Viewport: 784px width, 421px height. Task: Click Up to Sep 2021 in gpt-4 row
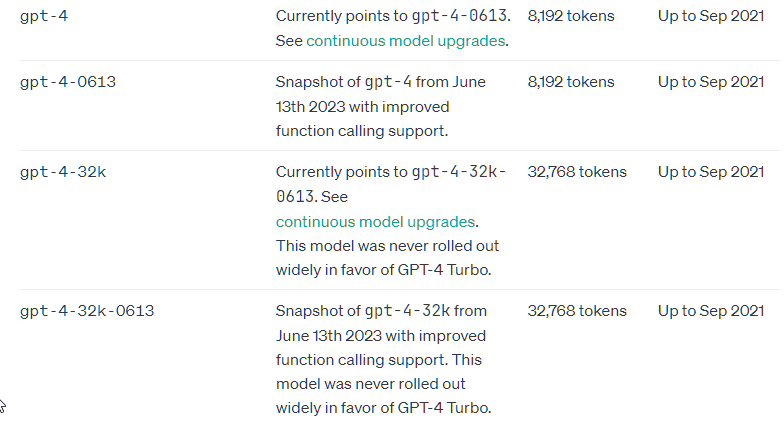click(x=711, y=16)
